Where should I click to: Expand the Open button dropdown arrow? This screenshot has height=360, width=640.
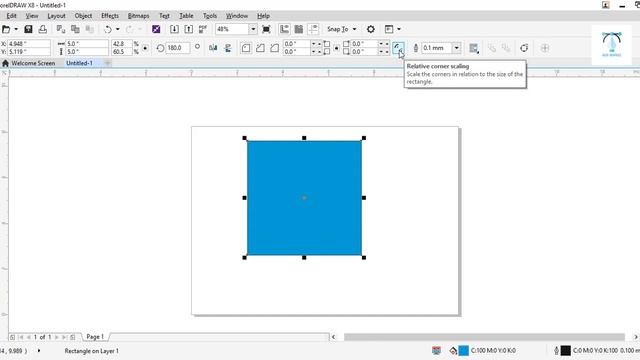pos(16,29)
